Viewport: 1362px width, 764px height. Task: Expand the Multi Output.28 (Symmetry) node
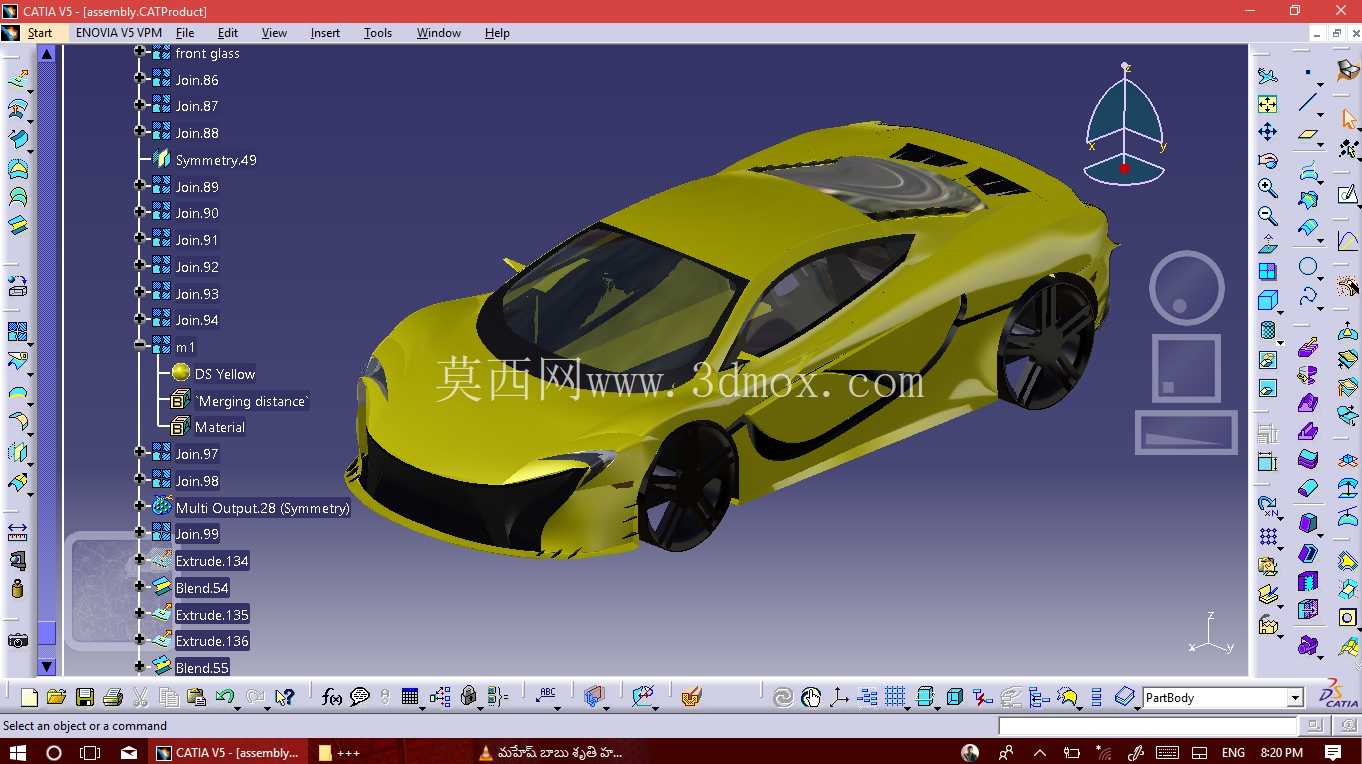(x=140, y=507)
